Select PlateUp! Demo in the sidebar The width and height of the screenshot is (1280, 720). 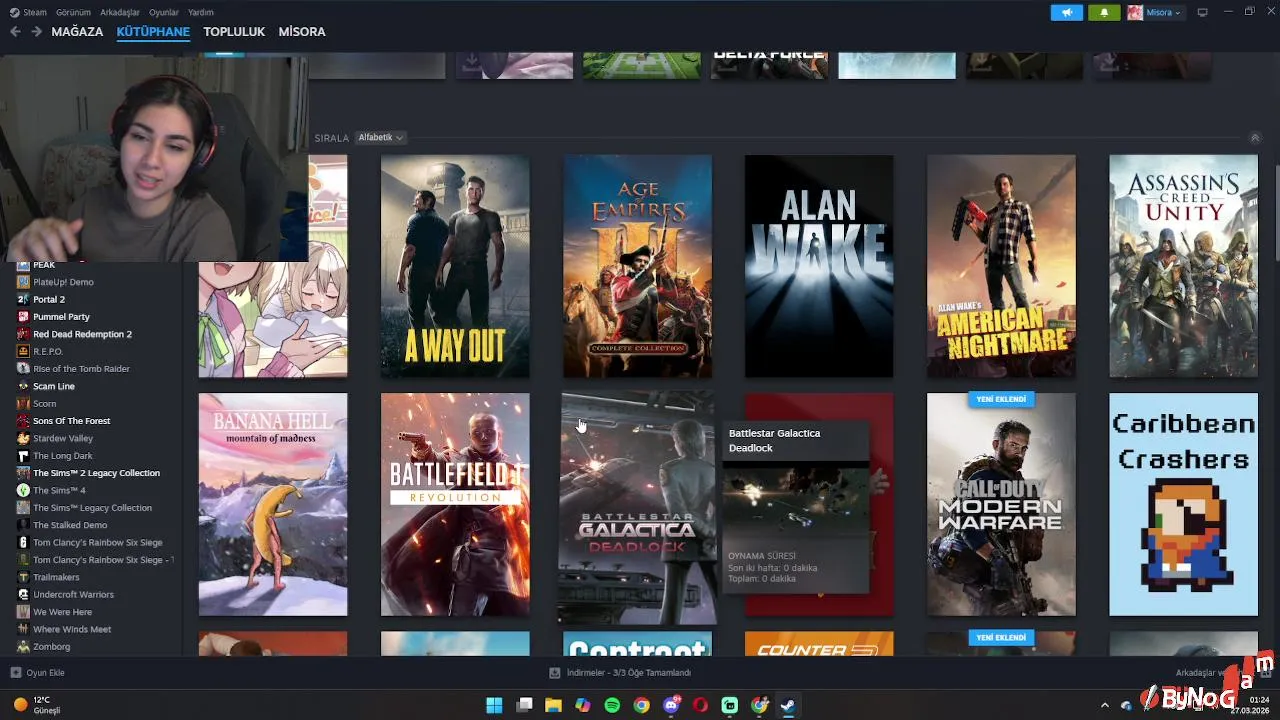tap(63, 282)
